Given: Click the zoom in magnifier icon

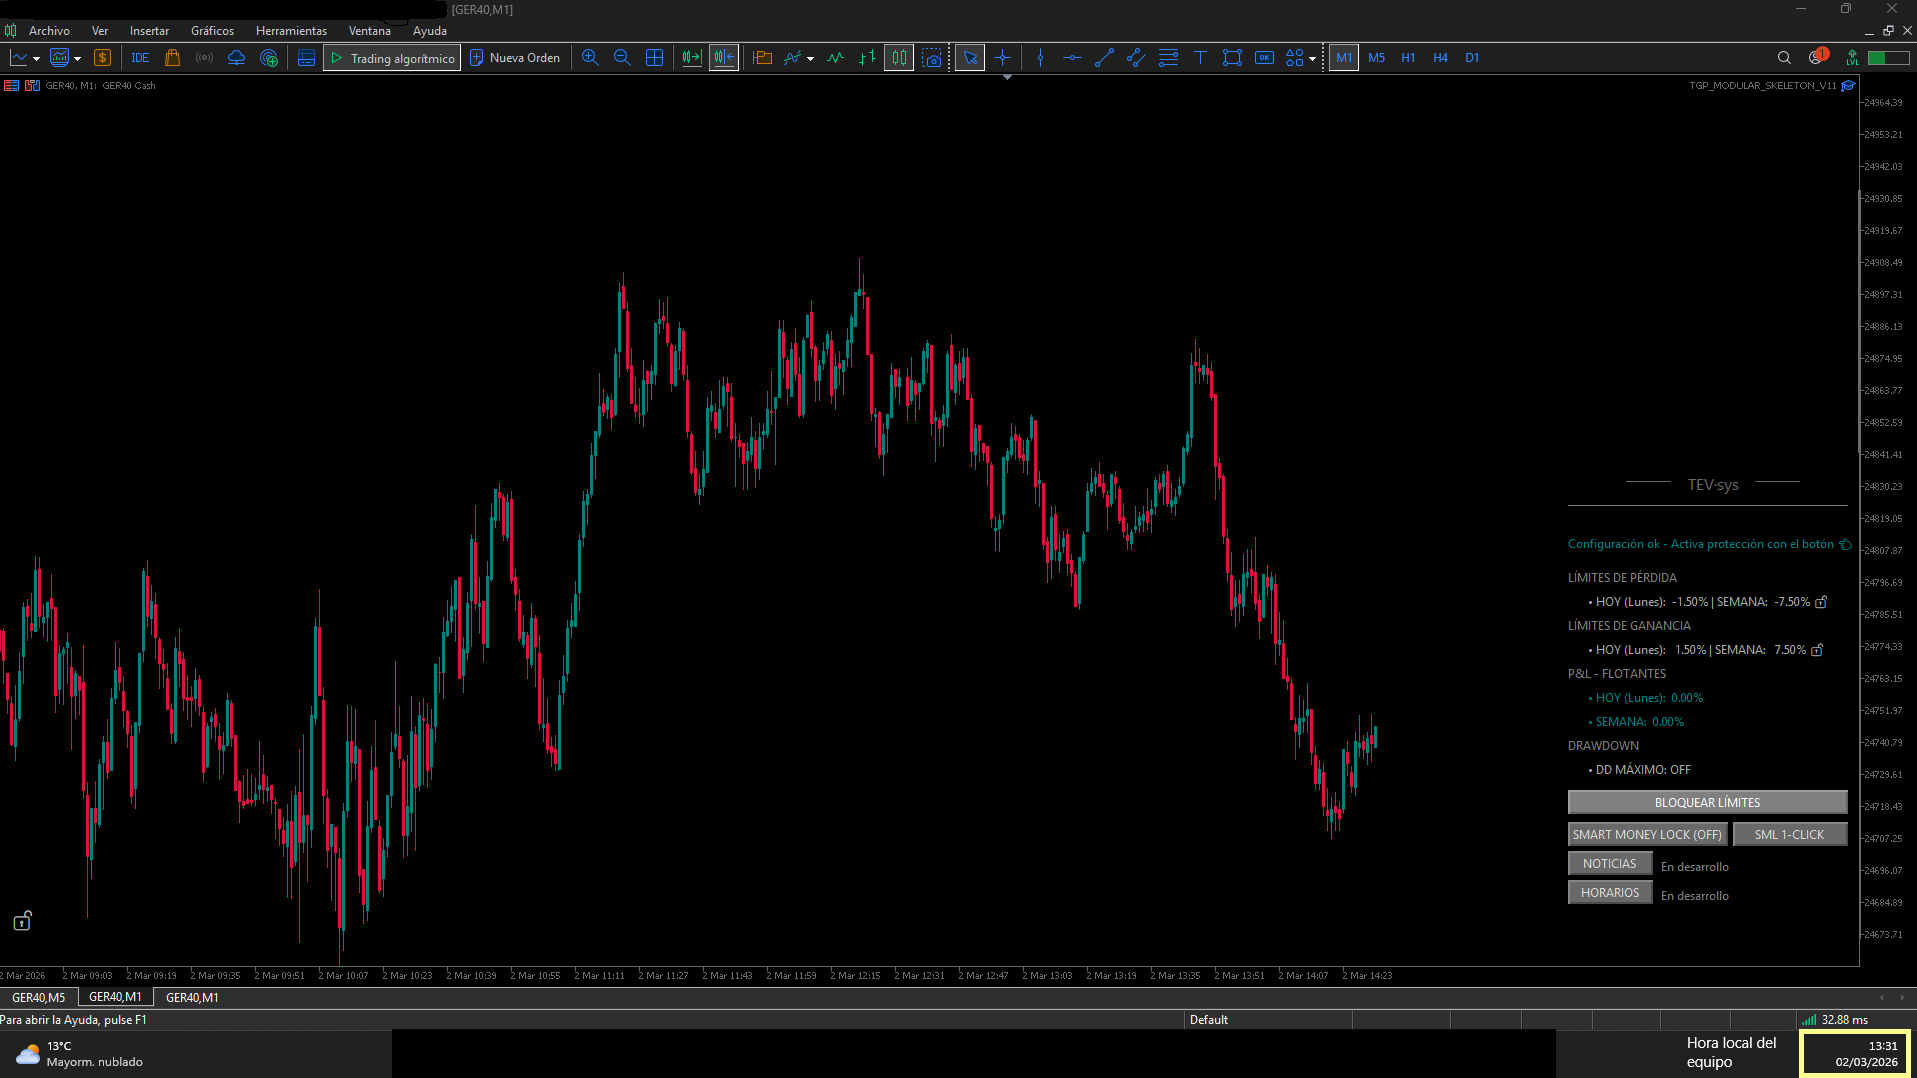Looking at the screenshot, I should [590, 58].
